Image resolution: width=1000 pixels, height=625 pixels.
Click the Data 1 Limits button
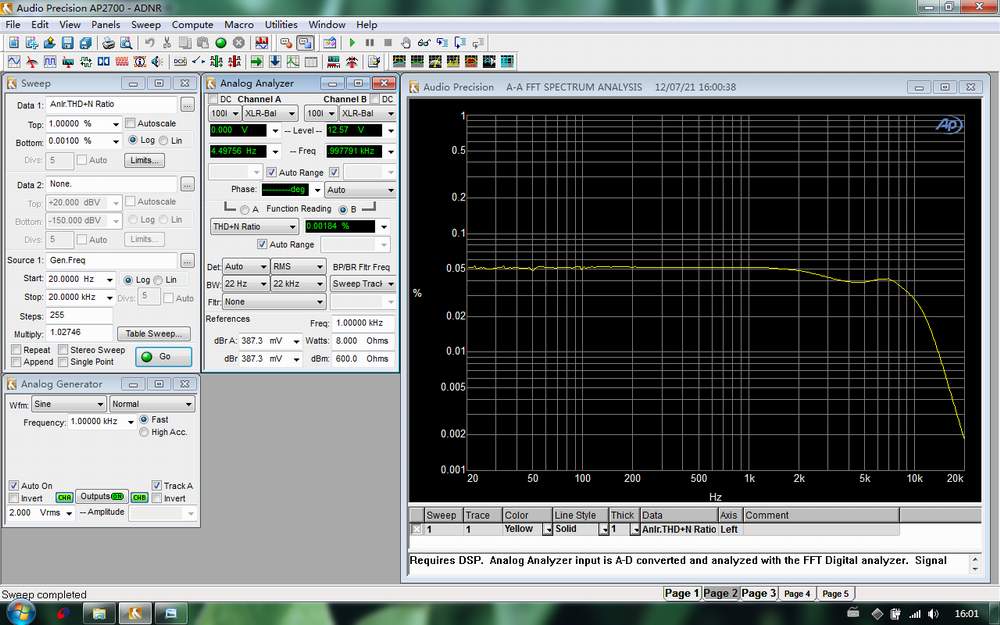pos(144,160)
